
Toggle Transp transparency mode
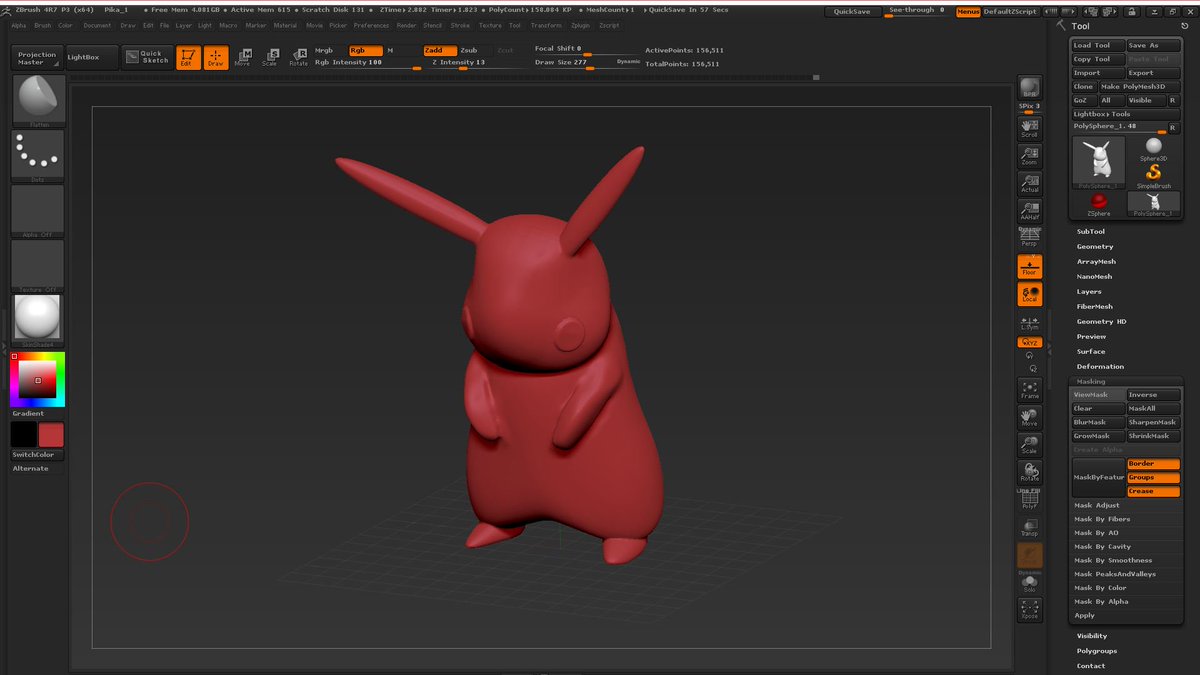point(1029,527)
